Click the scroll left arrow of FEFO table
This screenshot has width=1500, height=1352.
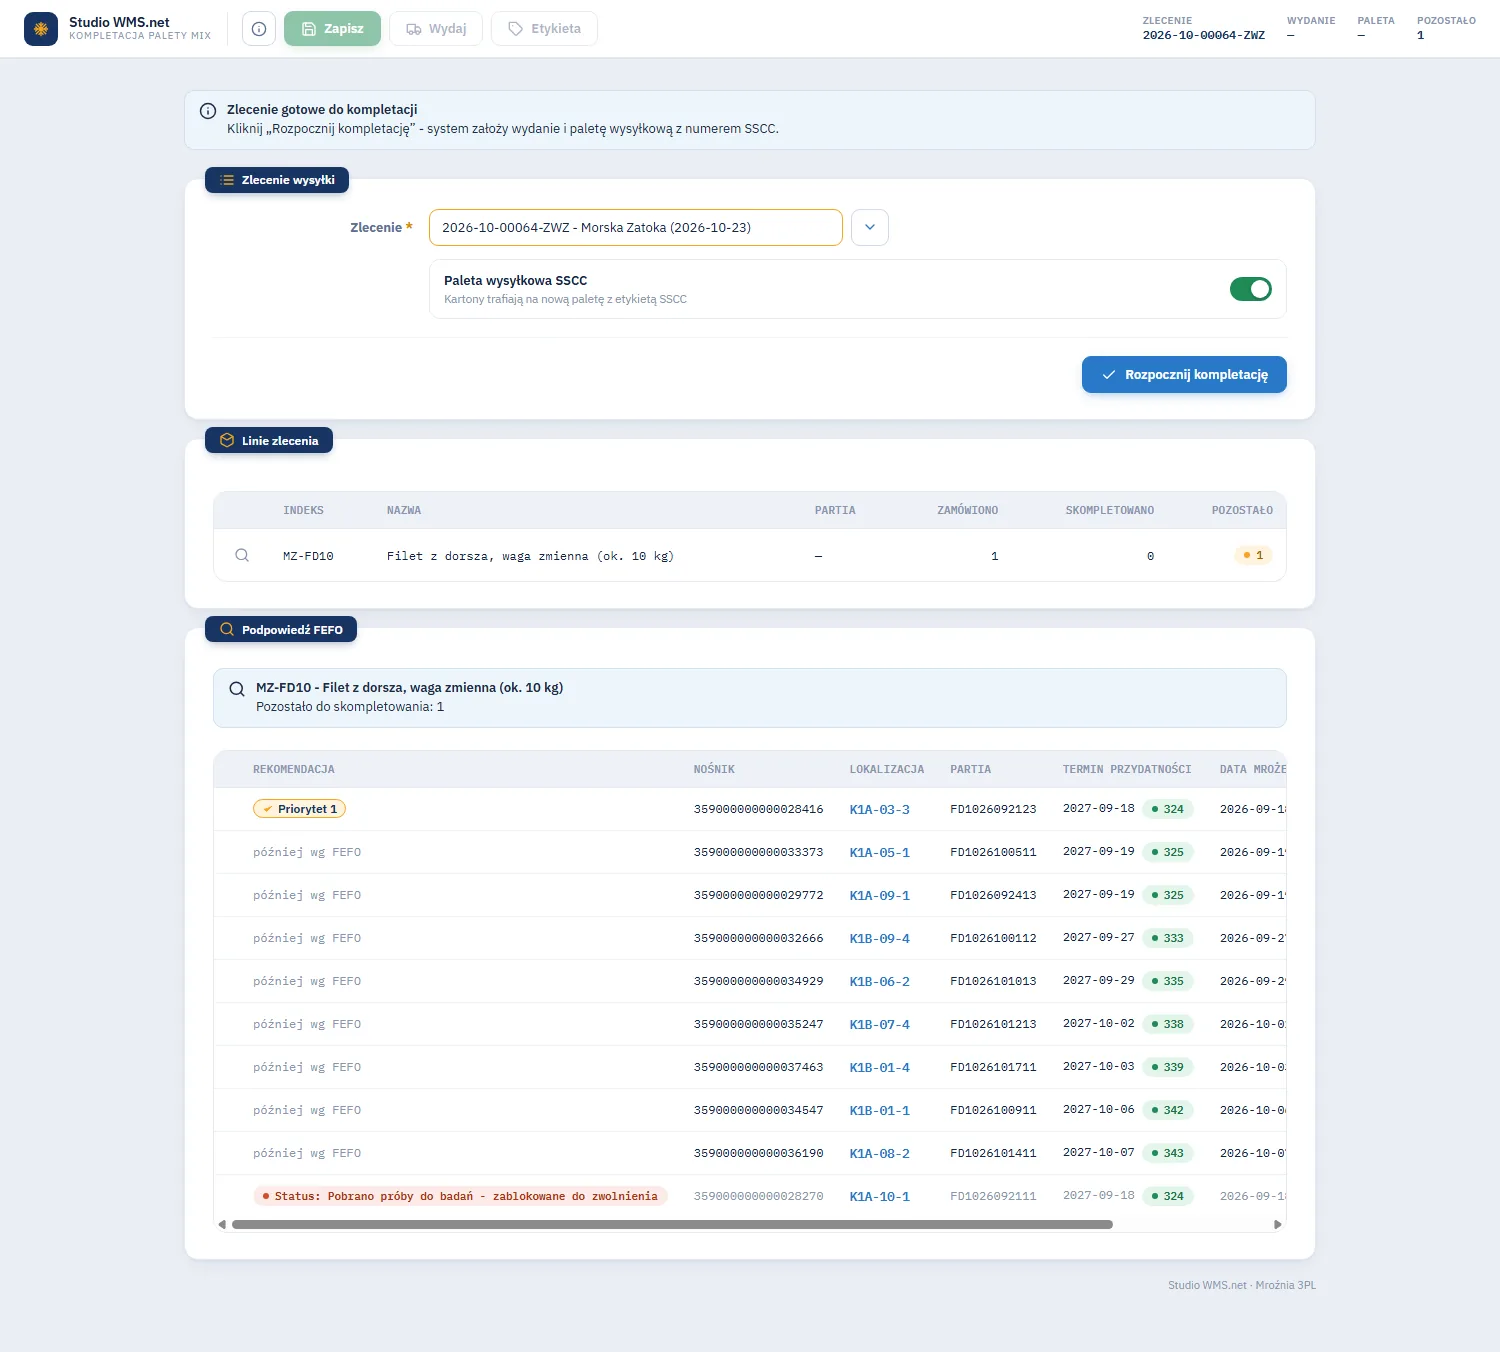point(222,1224)
